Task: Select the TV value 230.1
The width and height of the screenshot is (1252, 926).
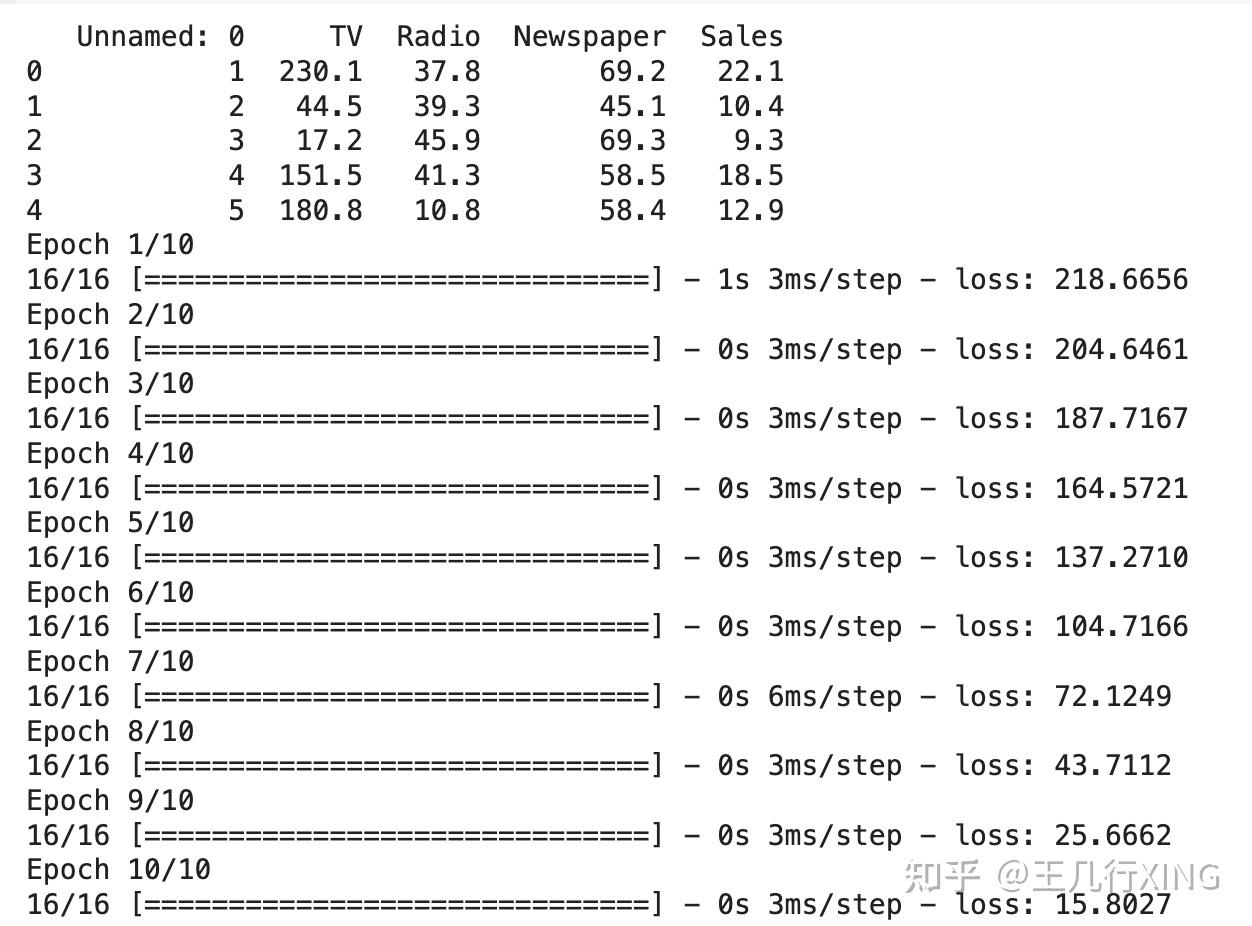Action: [x=320, y=72]
